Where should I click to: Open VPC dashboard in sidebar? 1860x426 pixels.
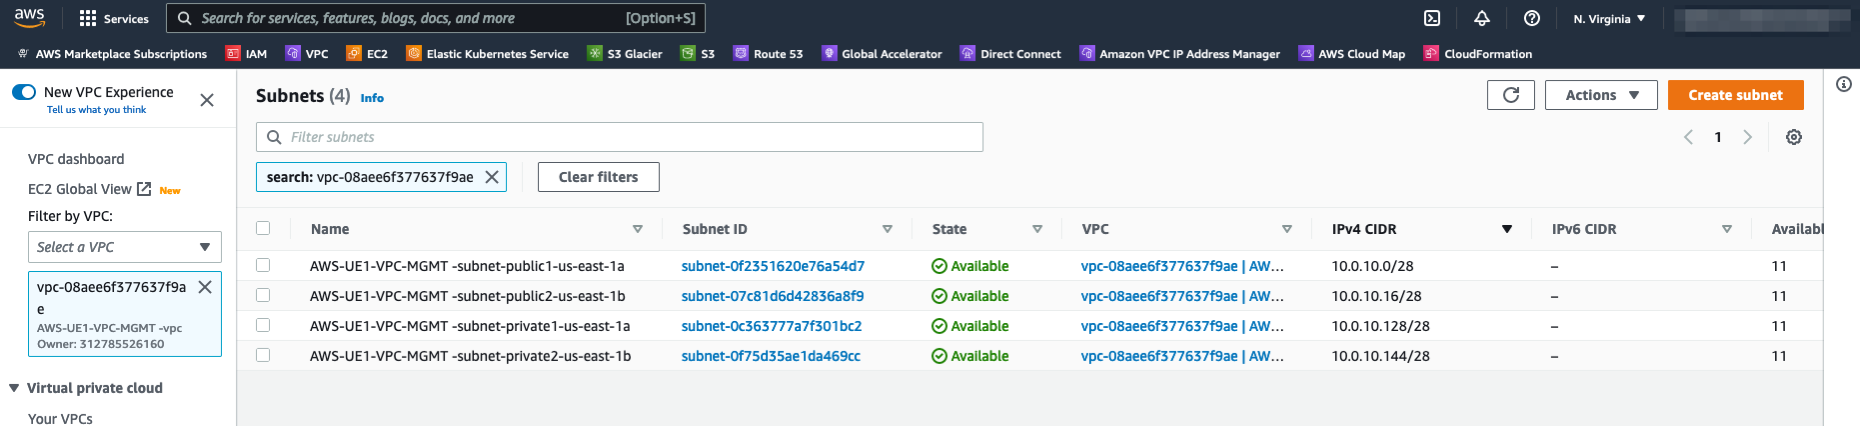[76, 159]
